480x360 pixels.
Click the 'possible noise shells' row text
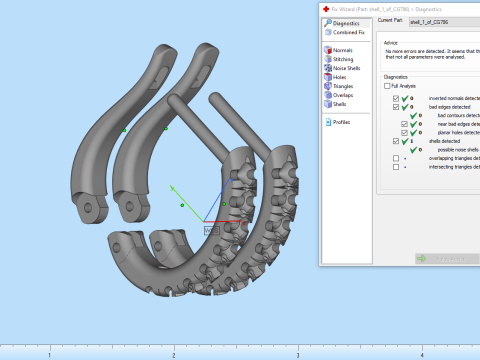[458, 150]
